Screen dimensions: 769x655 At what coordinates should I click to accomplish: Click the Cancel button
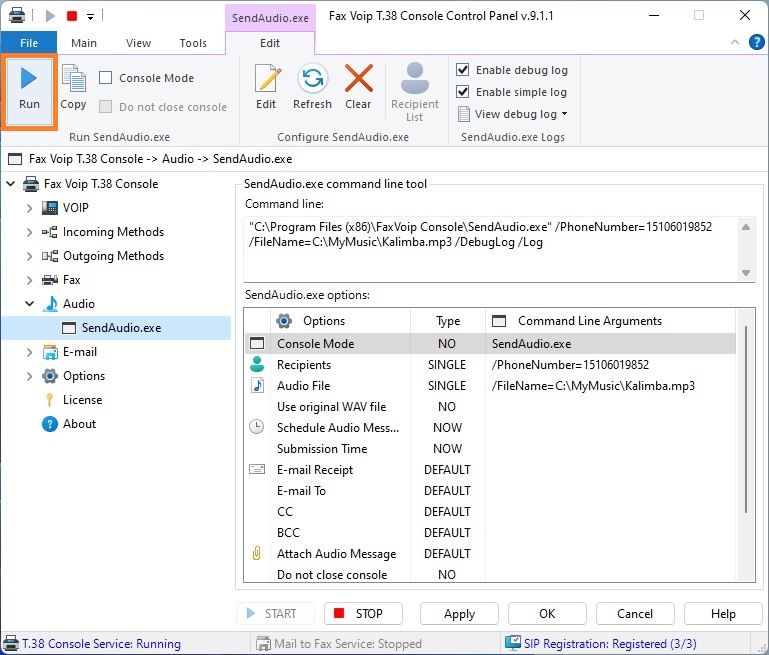click(635, 613)
